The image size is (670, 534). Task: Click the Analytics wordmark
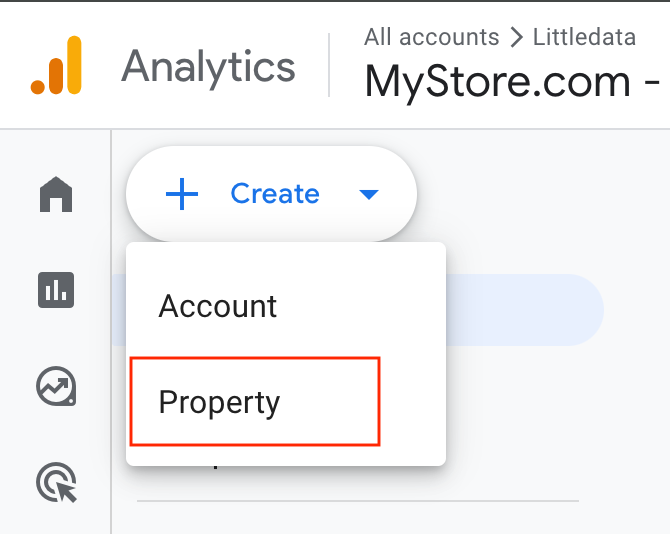pos(209,66)
